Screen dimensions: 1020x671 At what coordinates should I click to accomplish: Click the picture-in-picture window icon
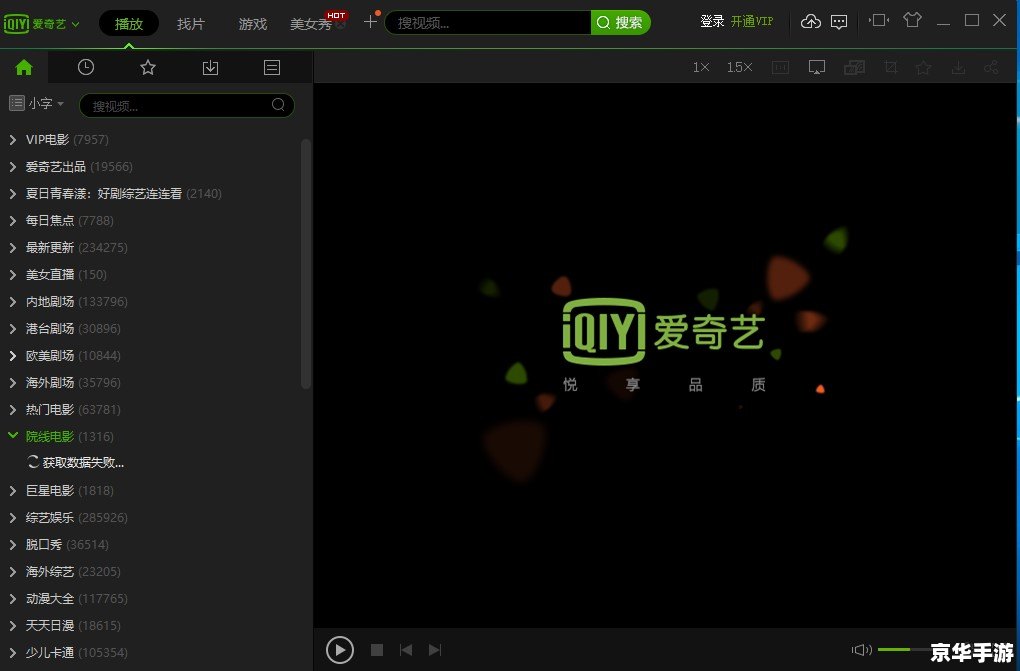coord(854,67)
